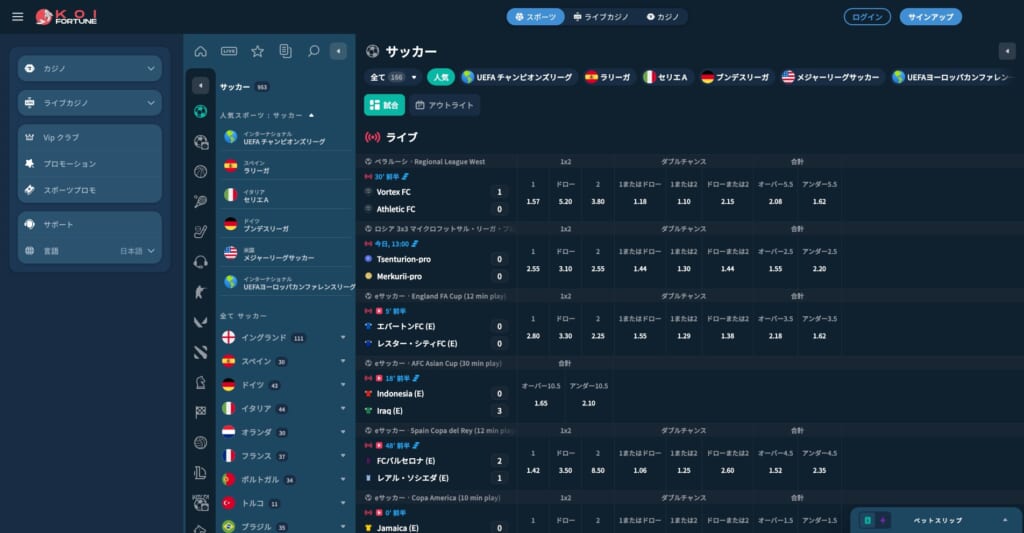Open セリエA in popular leagues list
Screen dimensions: 1024x533
tap(286, 195)
